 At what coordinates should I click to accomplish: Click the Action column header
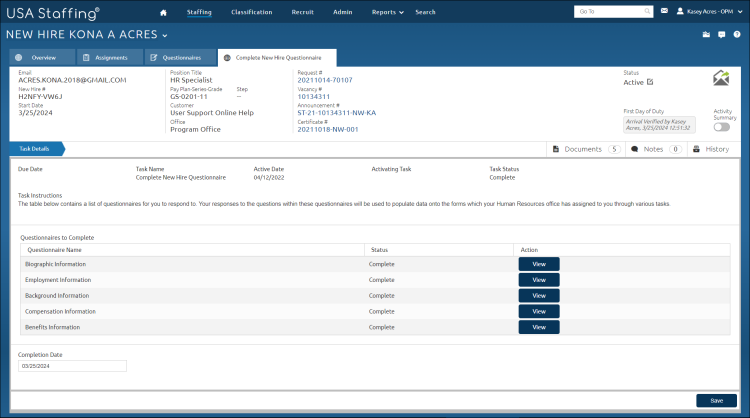tap(529, 250)
